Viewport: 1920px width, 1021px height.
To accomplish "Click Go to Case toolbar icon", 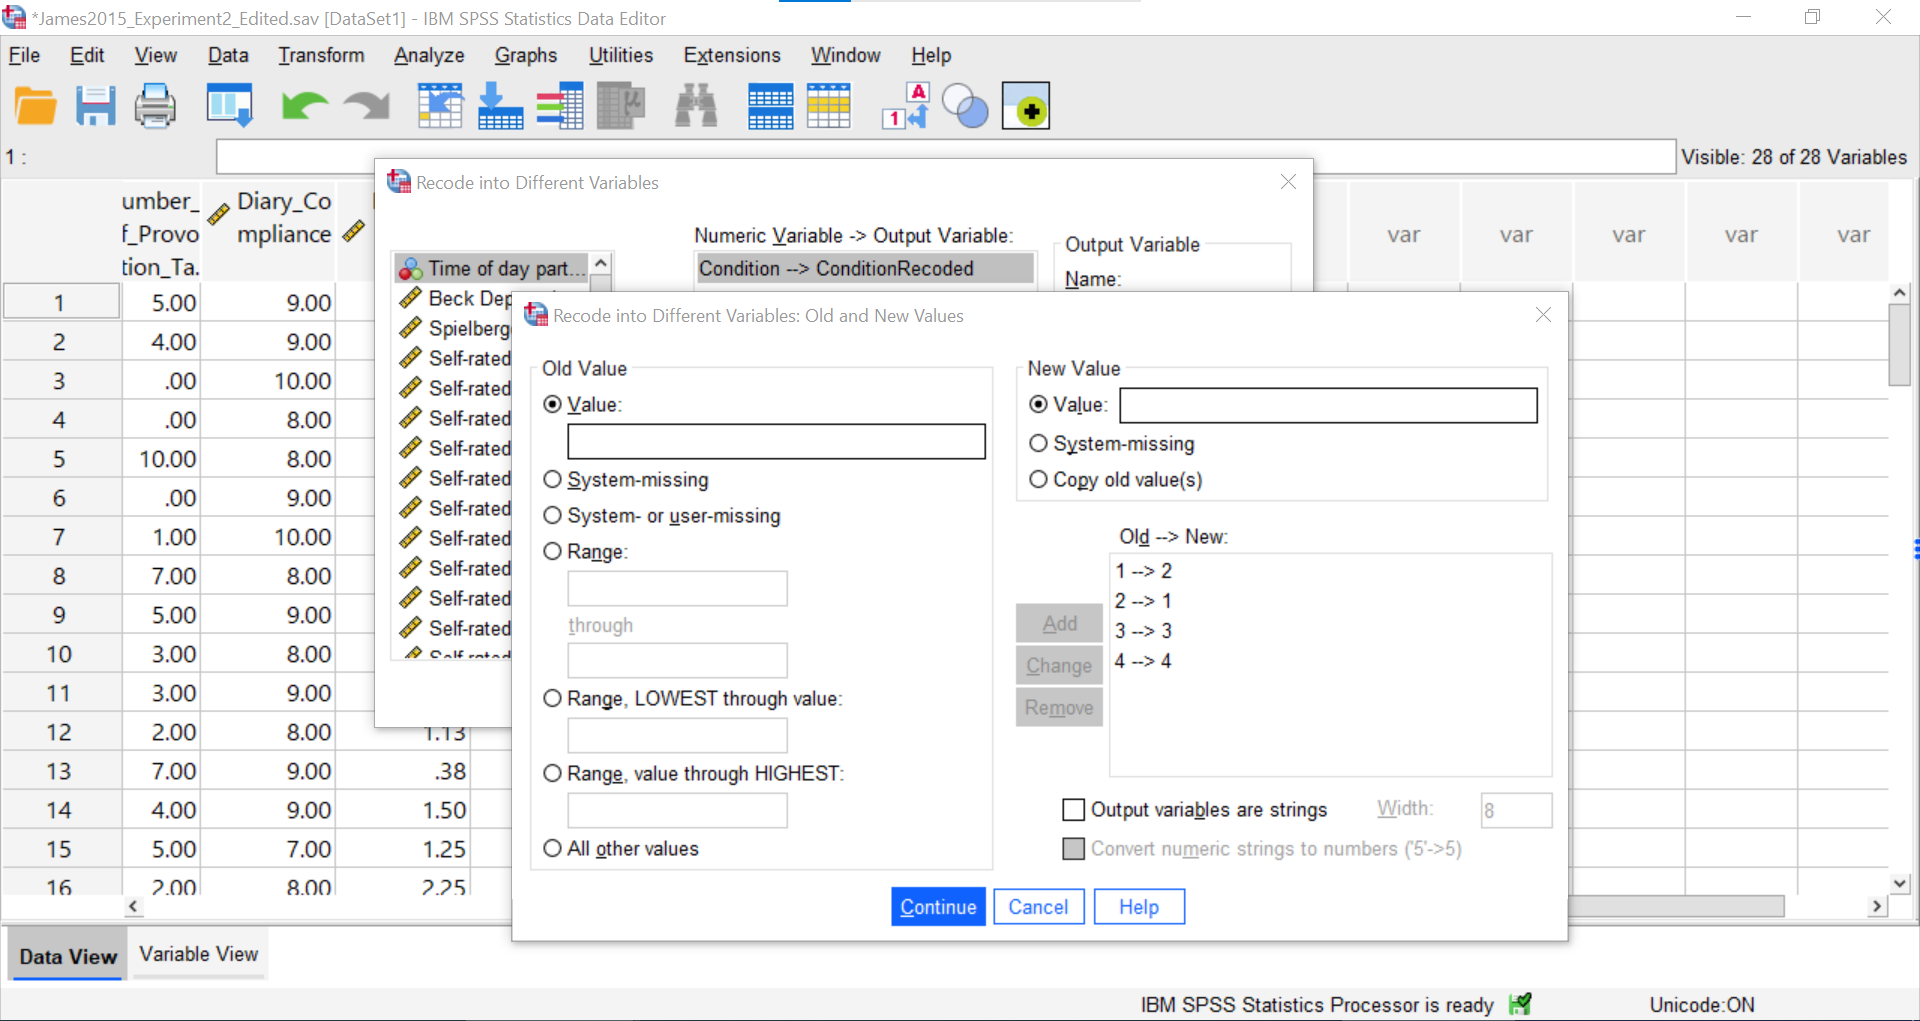I will (440, 106).
